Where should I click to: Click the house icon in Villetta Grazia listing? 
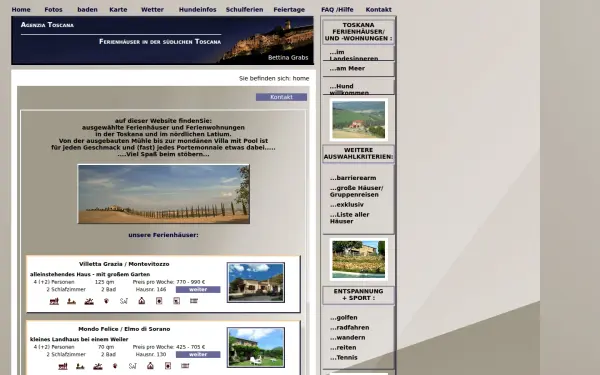tap(142, 301)
